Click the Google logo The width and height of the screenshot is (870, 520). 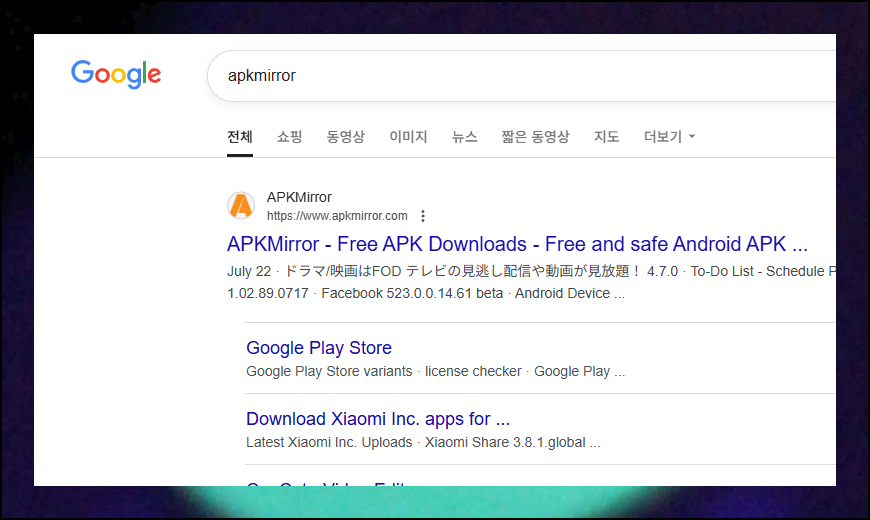116,74
